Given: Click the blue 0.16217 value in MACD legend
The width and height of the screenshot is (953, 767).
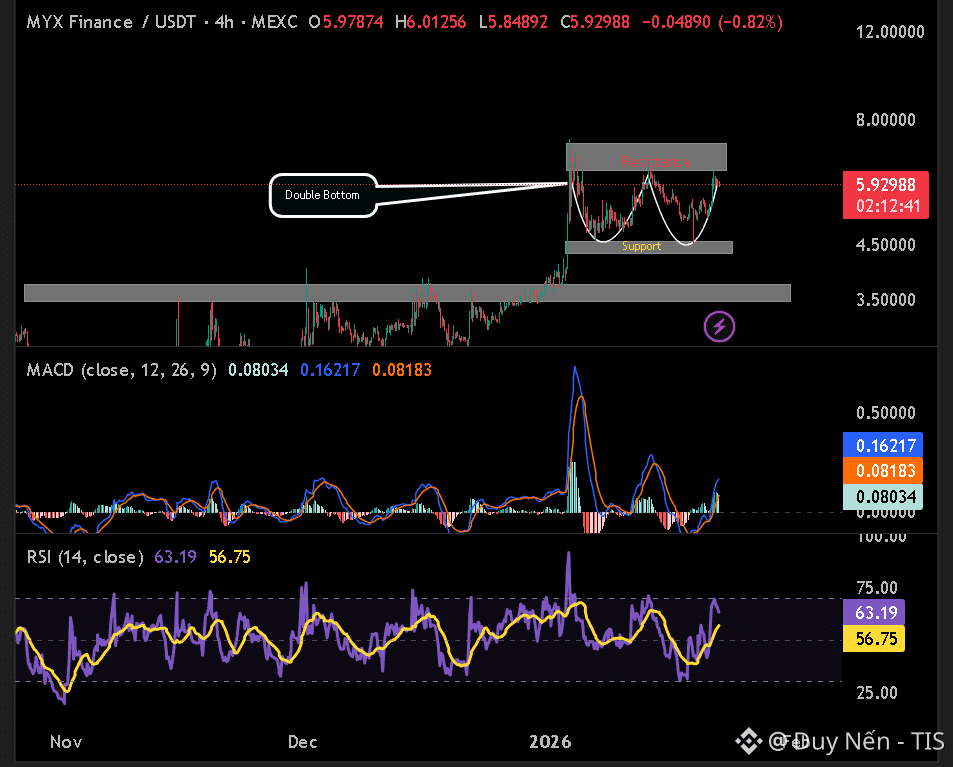Looking at the screenshot, I should point(330,370).
